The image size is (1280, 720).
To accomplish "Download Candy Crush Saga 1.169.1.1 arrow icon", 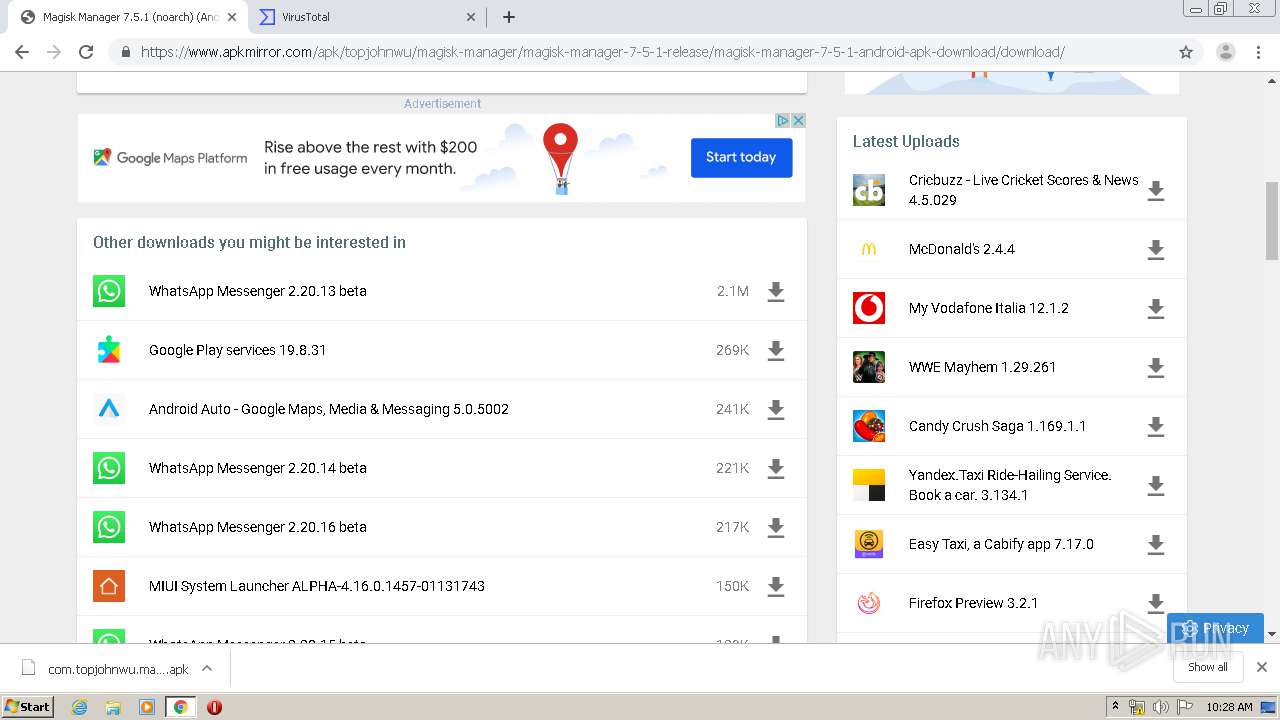I will pyautogui.click(x=1155, y=427).
